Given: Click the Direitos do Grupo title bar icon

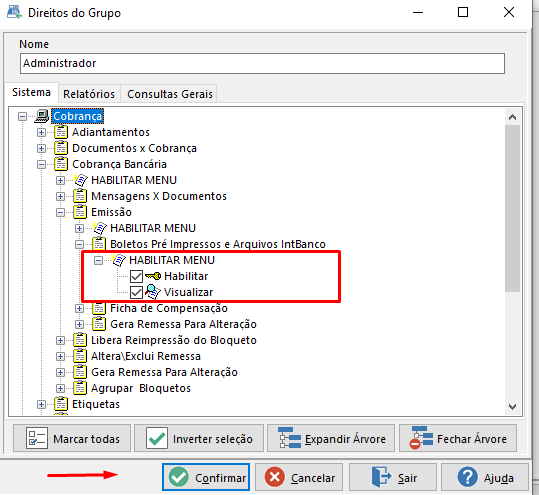Looking at the screenshot, I should pyautogui.click(x=14, y=12).
